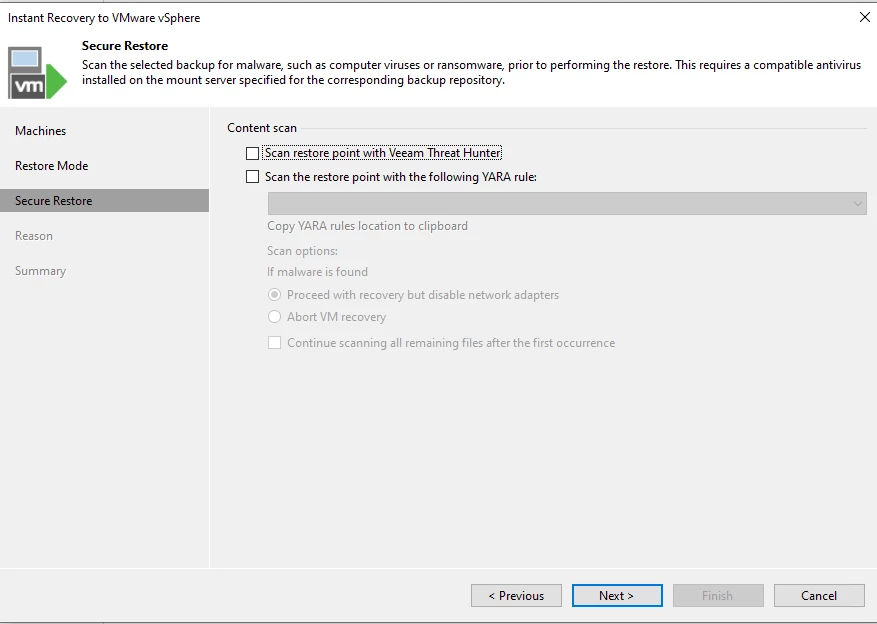Go to the Machines step
This screenshot has height=624, width=877.
pyautogui.click(x=41, y=131)
